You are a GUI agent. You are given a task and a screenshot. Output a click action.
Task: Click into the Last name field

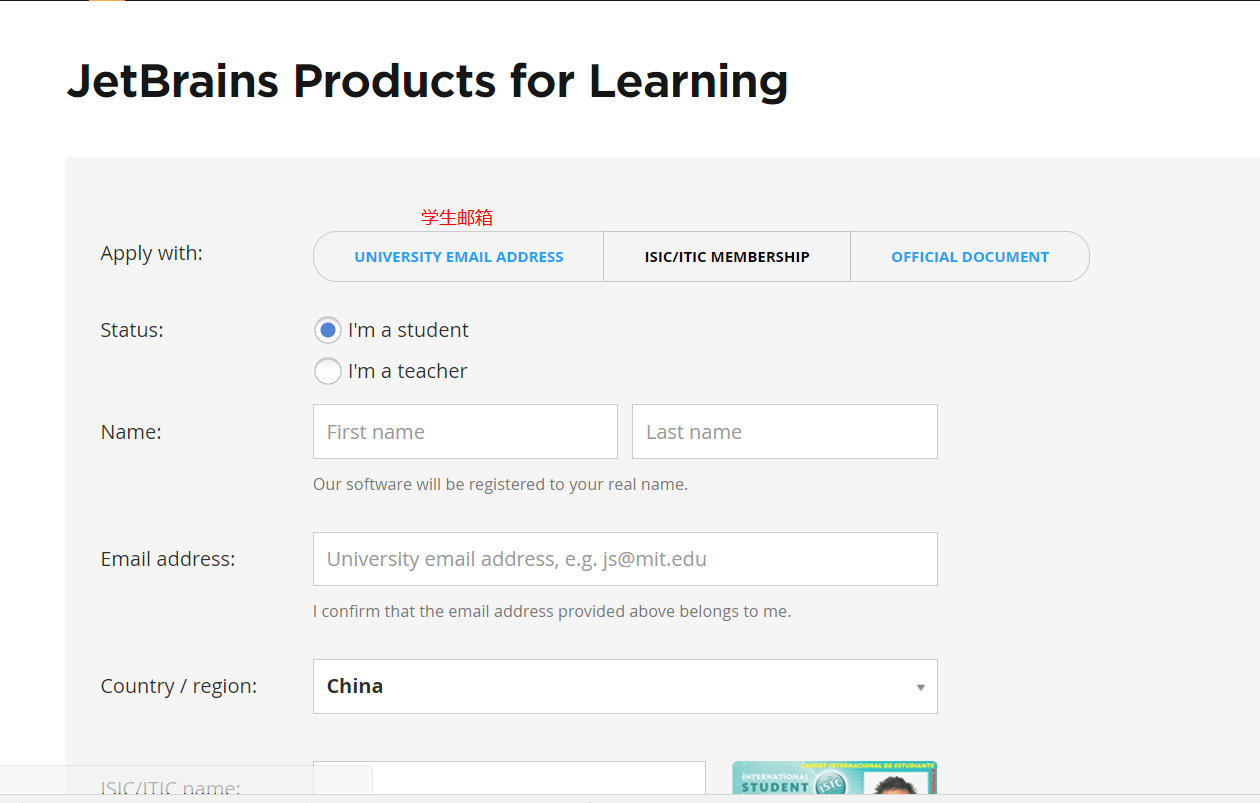[x=785, y=432]
